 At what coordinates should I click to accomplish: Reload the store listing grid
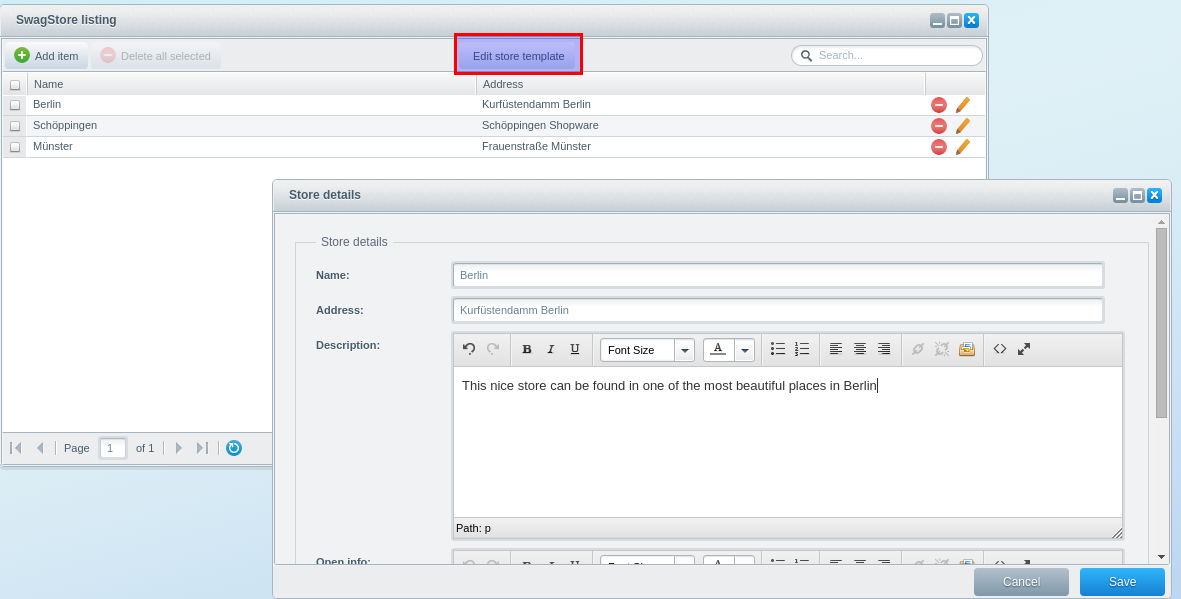tap(234, 448)
